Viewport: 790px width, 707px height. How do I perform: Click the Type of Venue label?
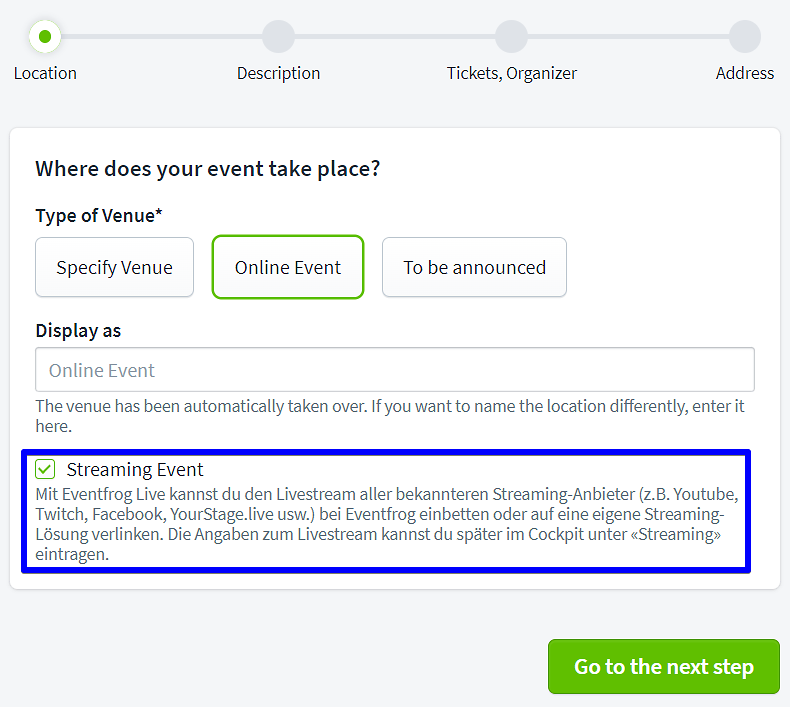point(99,216)
